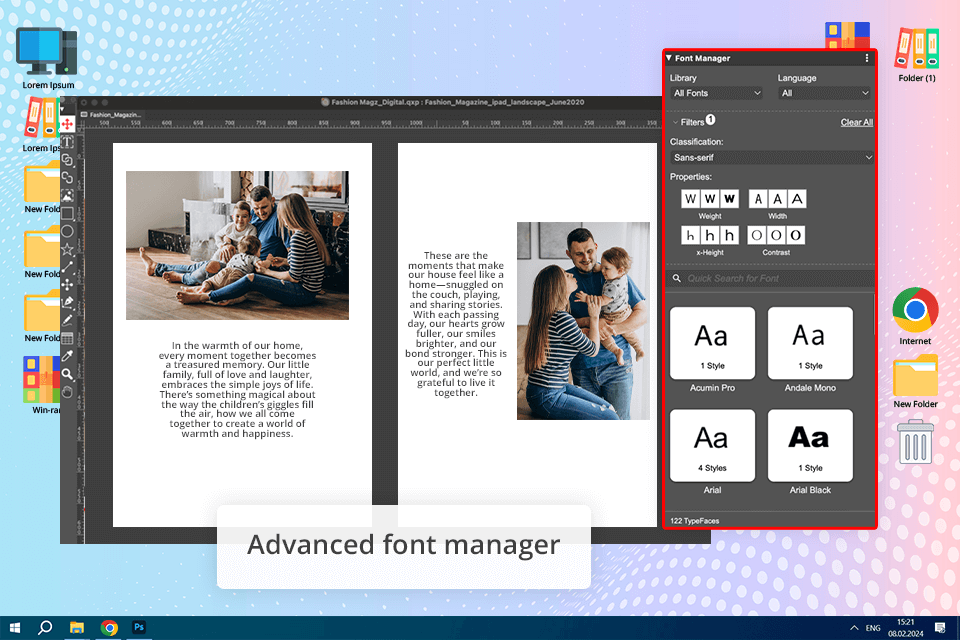Activate the Zoom magnifier tool
960x640 pixels.
[67, 374]
